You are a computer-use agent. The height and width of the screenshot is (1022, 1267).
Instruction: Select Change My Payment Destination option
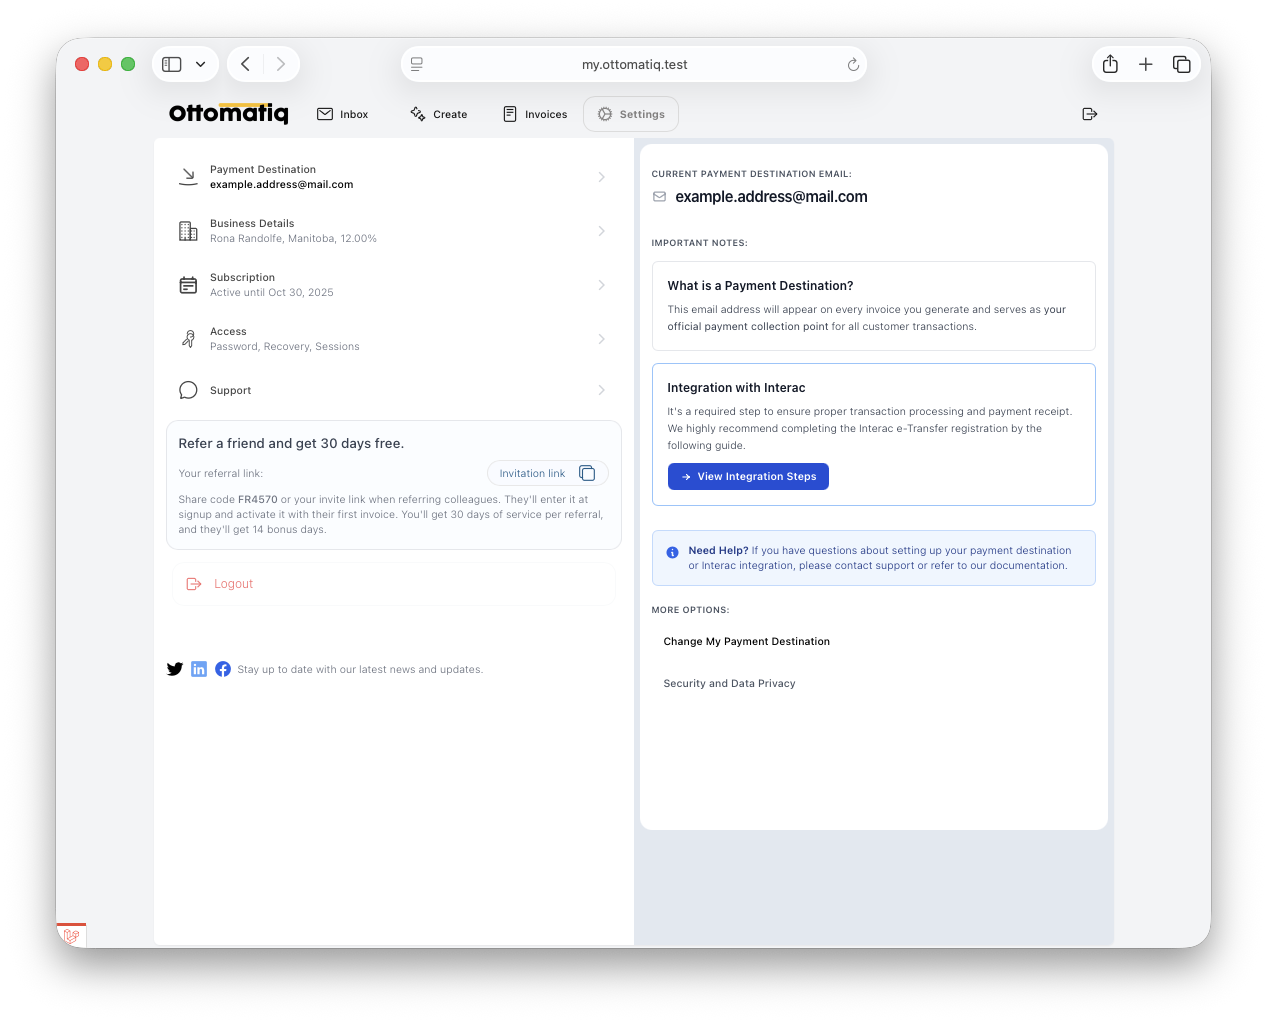[746, 642]
